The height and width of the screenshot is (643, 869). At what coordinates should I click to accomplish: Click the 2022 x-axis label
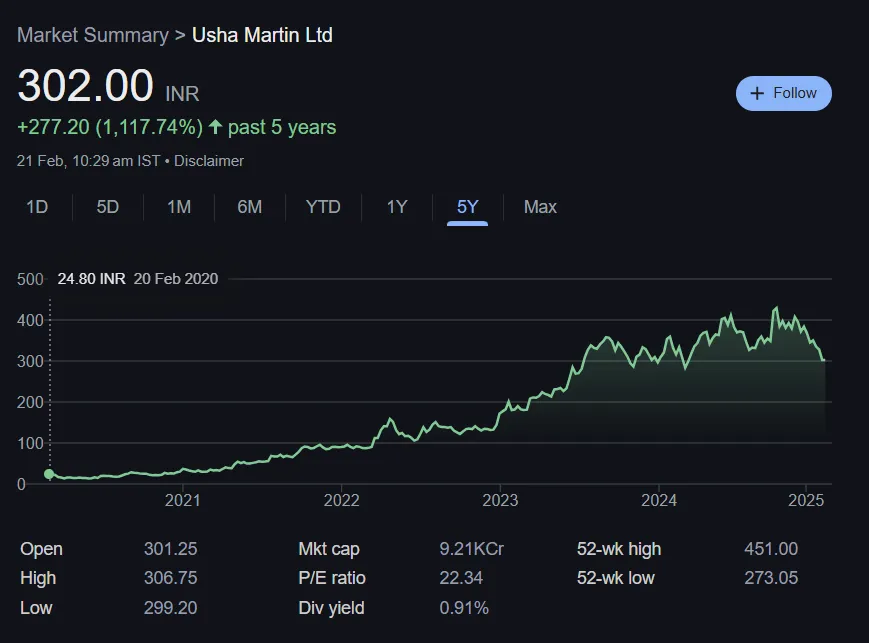pos(341,500)
